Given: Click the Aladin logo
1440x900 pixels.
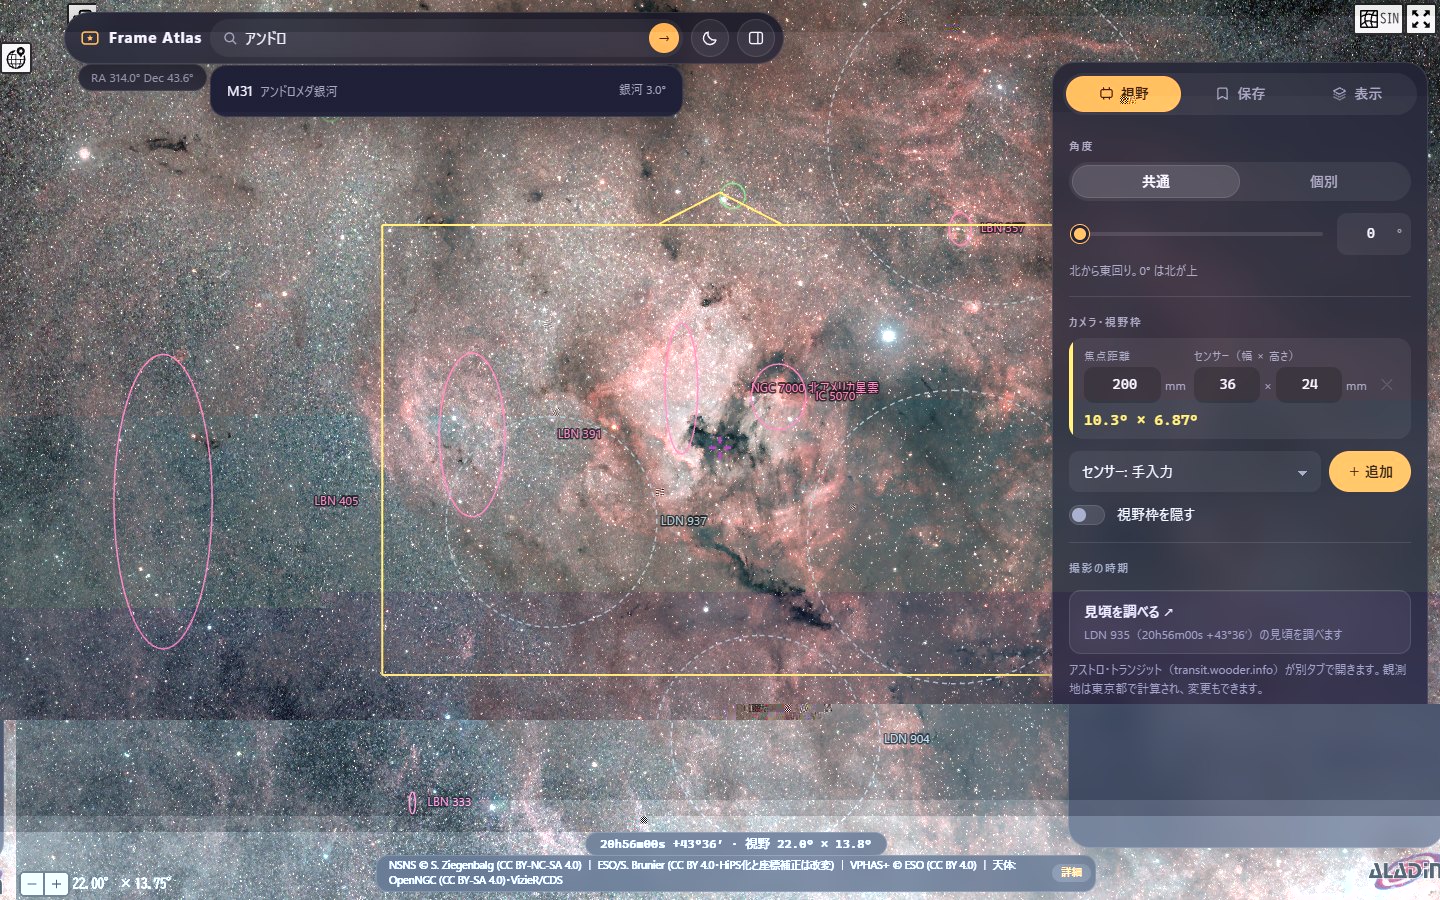Looking at the screenshot, I should point(1404,870).
